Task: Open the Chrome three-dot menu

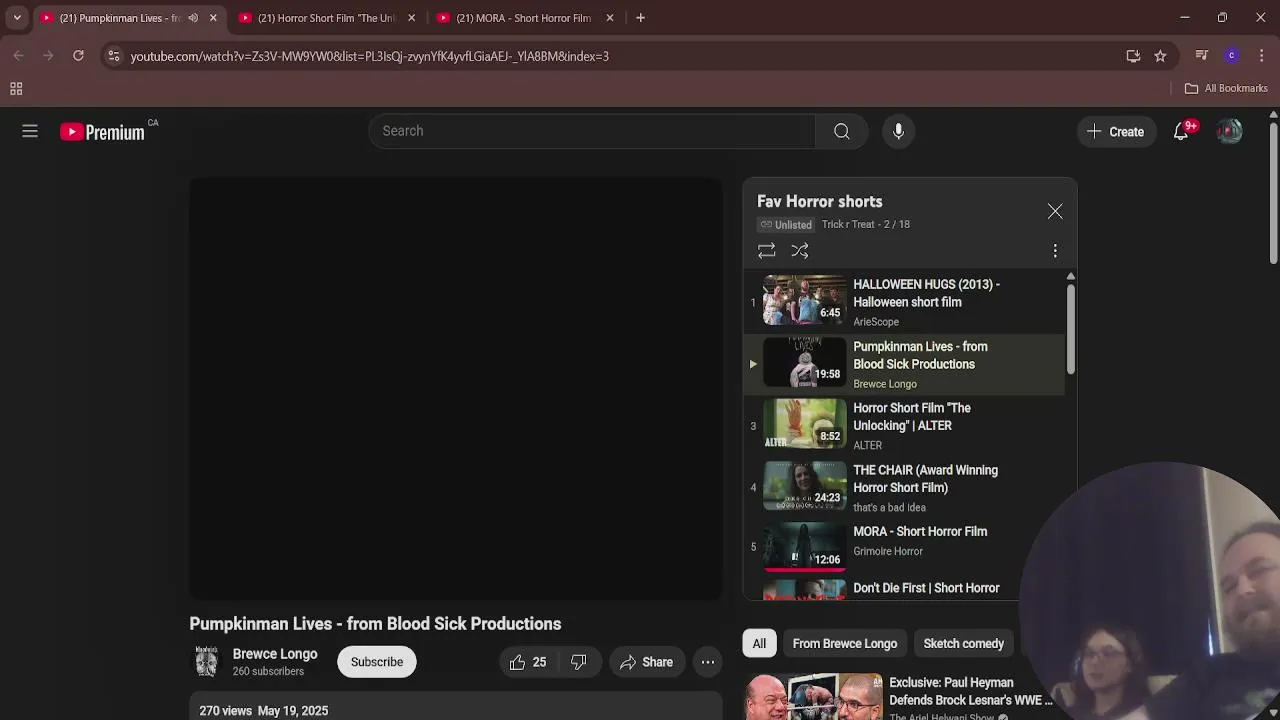Action: (1262, 56)
